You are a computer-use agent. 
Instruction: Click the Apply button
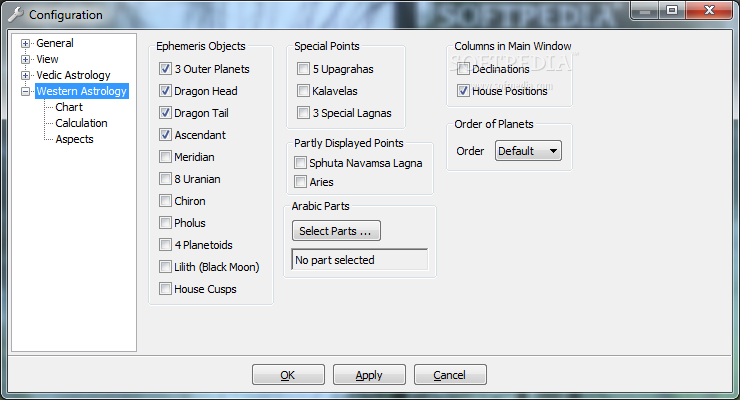pyautogui.click(x=369, y=375)
